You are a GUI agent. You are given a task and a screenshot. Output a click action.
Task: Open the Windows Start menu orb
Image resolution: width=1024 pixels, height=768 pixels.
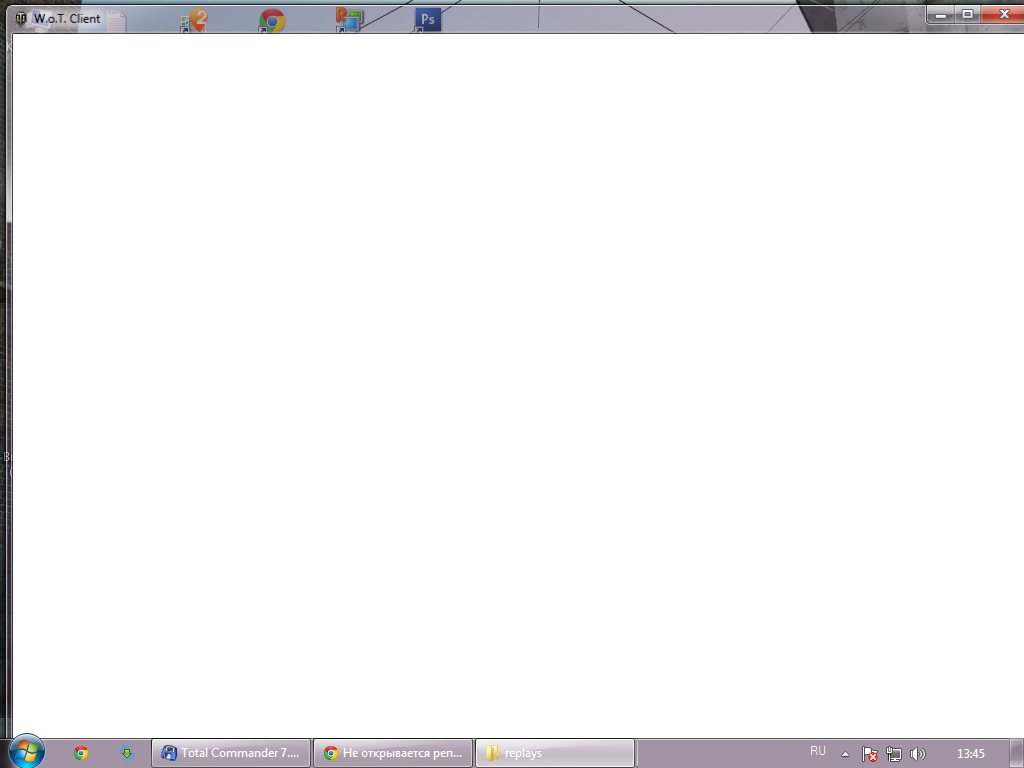27,752
